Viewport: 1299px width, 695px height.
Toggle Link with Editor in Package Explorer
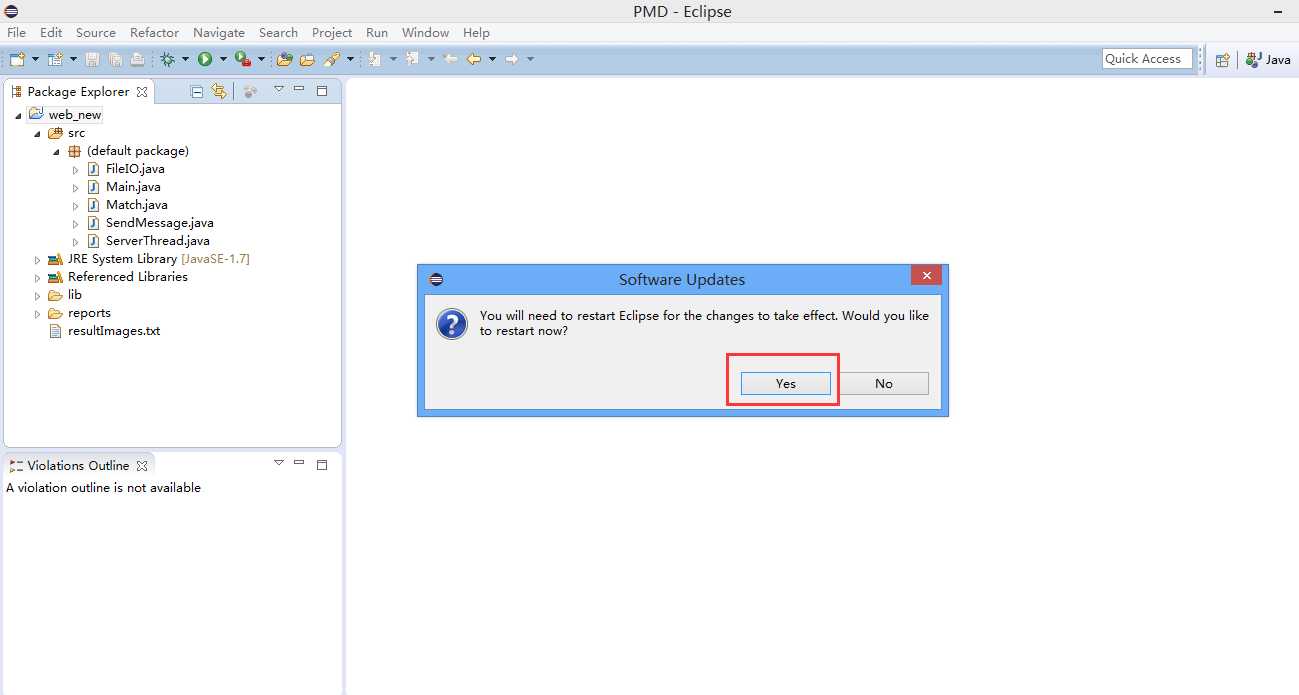pyautogui.click(x=220, y=91)
